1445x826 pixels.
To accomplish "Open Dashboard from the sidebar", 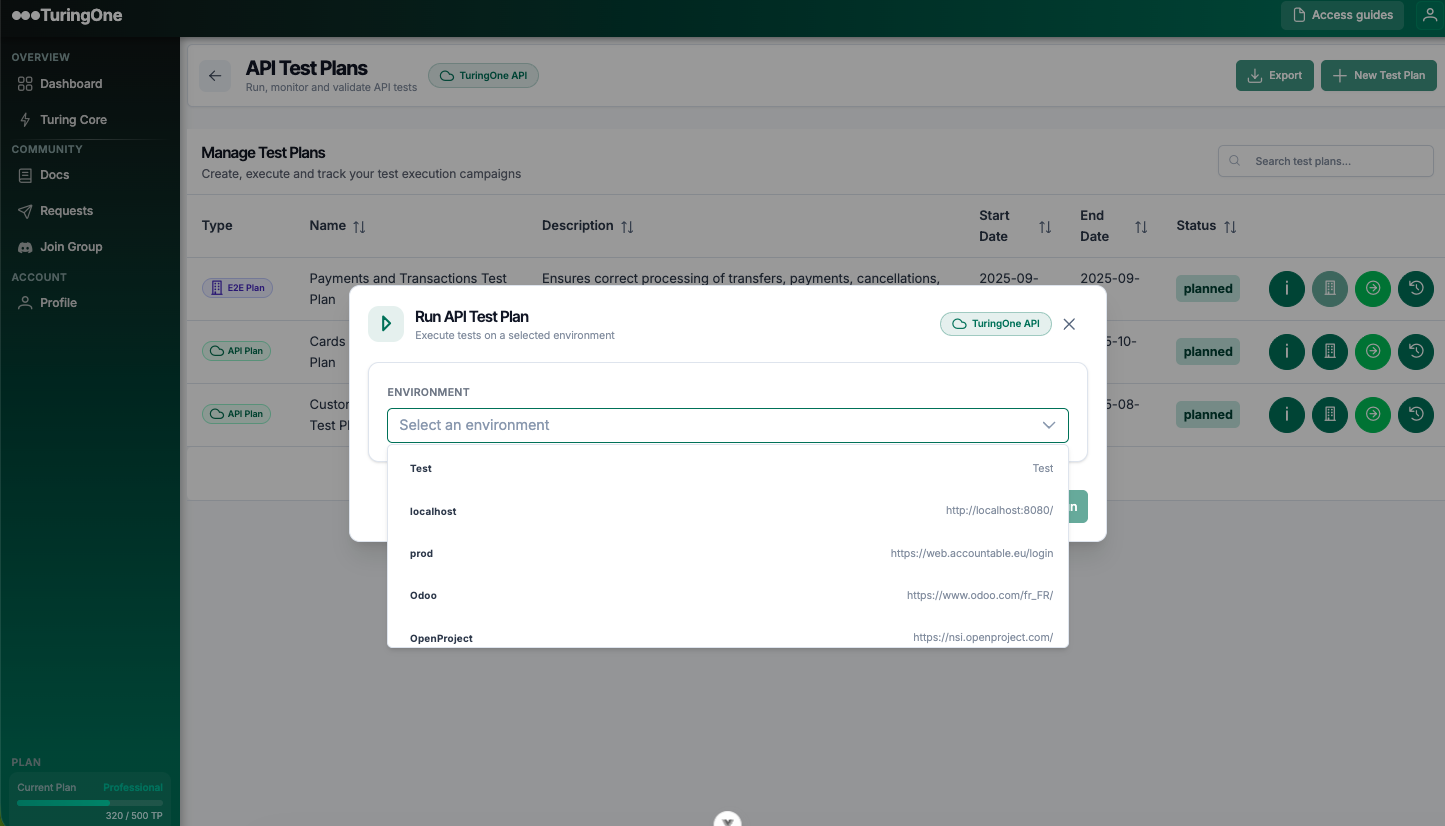I will pos(71,84).
